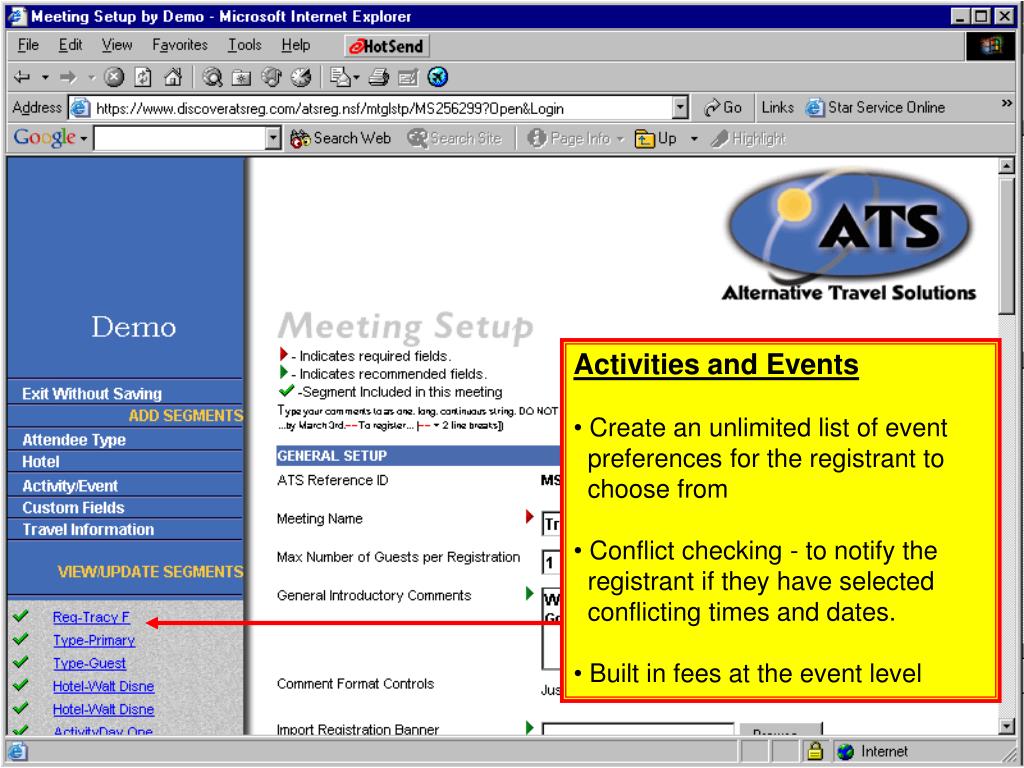Open the Google logo menu dropdown
The image size is (1024, 768).
(x=84, y=139)
